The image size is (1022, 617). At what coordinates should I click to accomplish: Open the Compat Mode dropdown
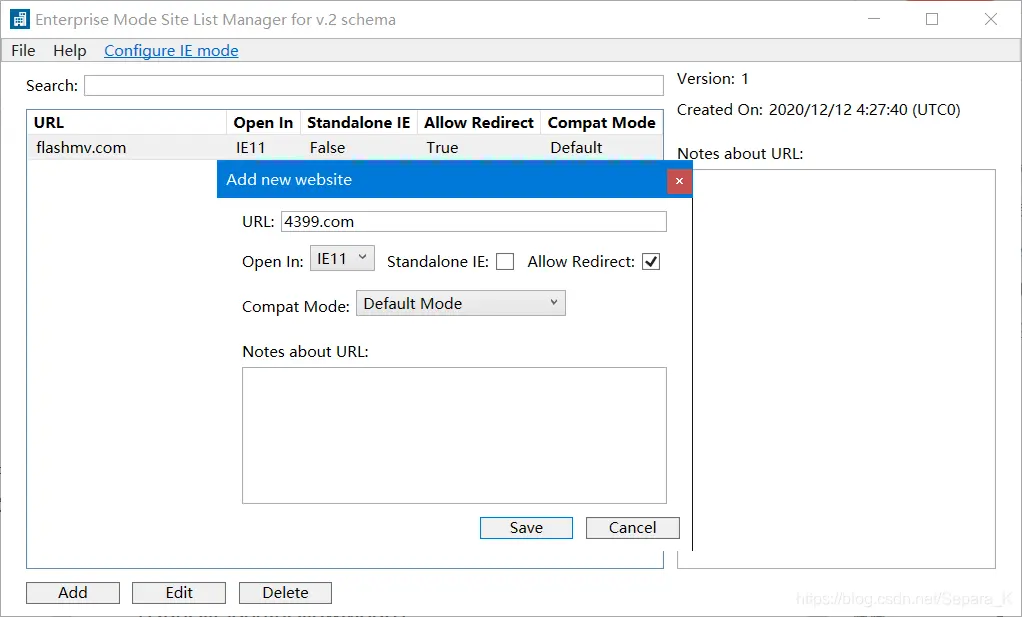click(460, 304)
